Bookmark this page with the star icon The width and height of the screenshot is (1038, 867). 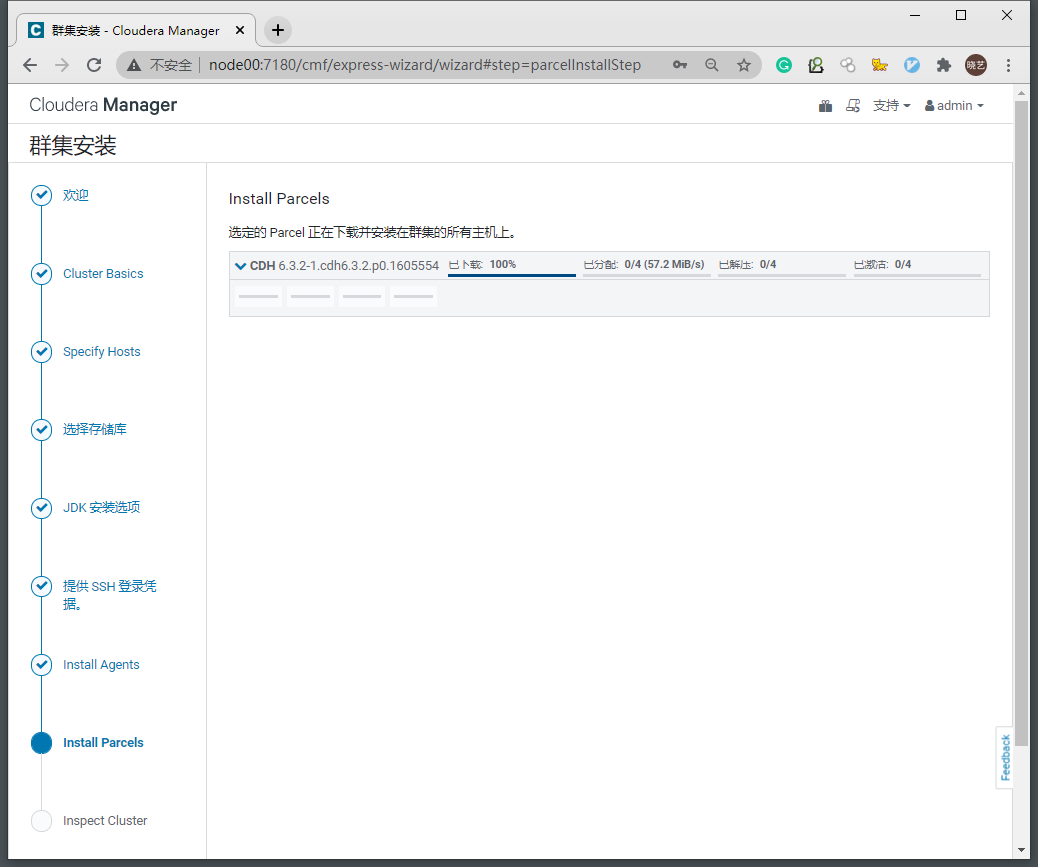pyautogui.click(x=744, y=65)
